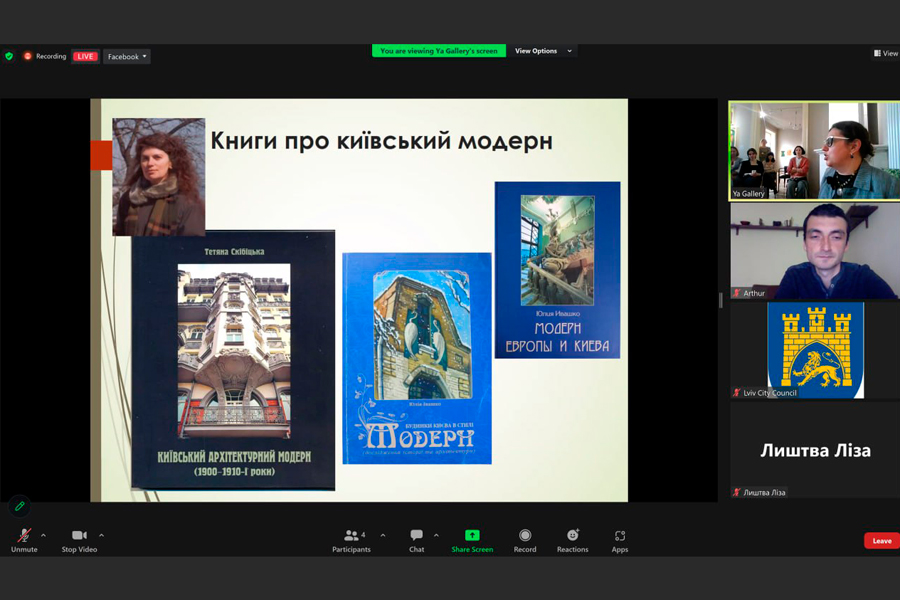Screen dimensions: 900x600
Task: Click the green annotation pencil icon
Action: (x=19, y=506)
